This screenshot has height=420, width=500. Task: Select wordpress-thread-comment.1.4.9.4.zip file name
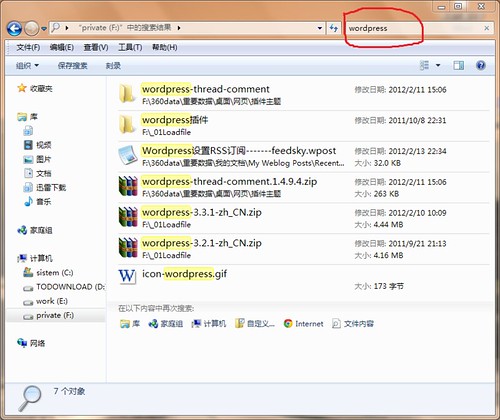click(x=229, y=181)
